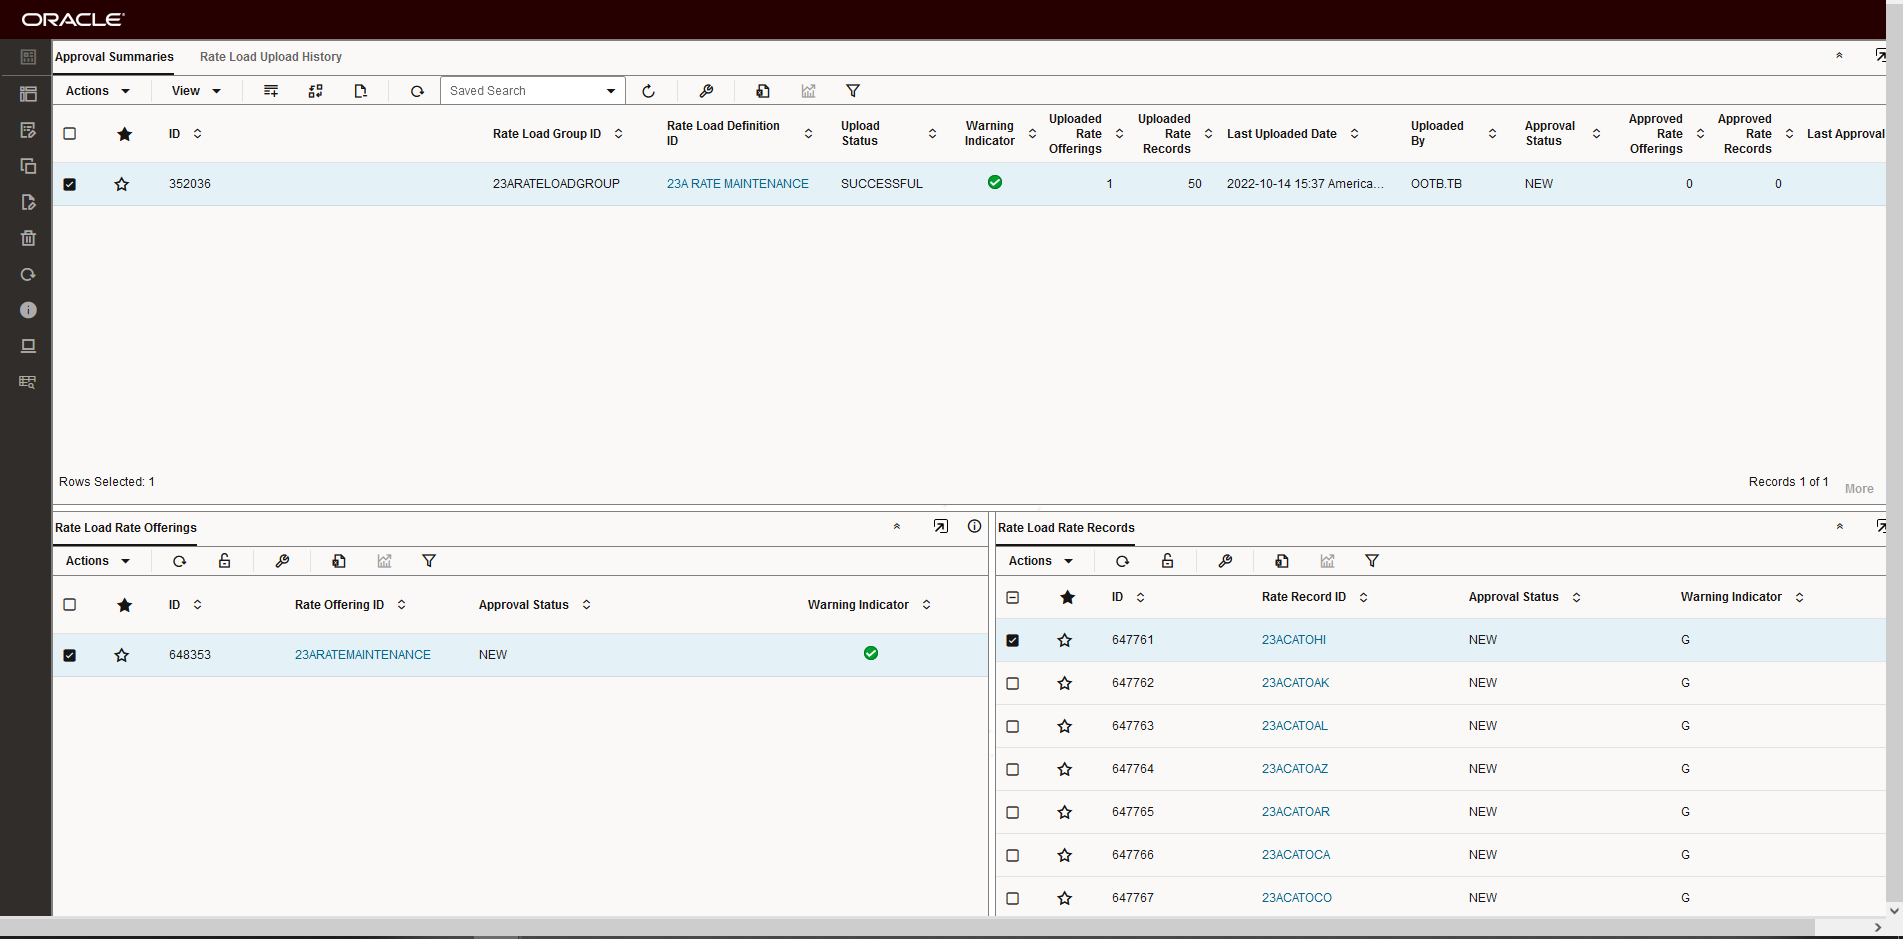Open the filter in Rate Offerings toolbar
This screenshot has height=939, width=1903.
click(429, 561)
